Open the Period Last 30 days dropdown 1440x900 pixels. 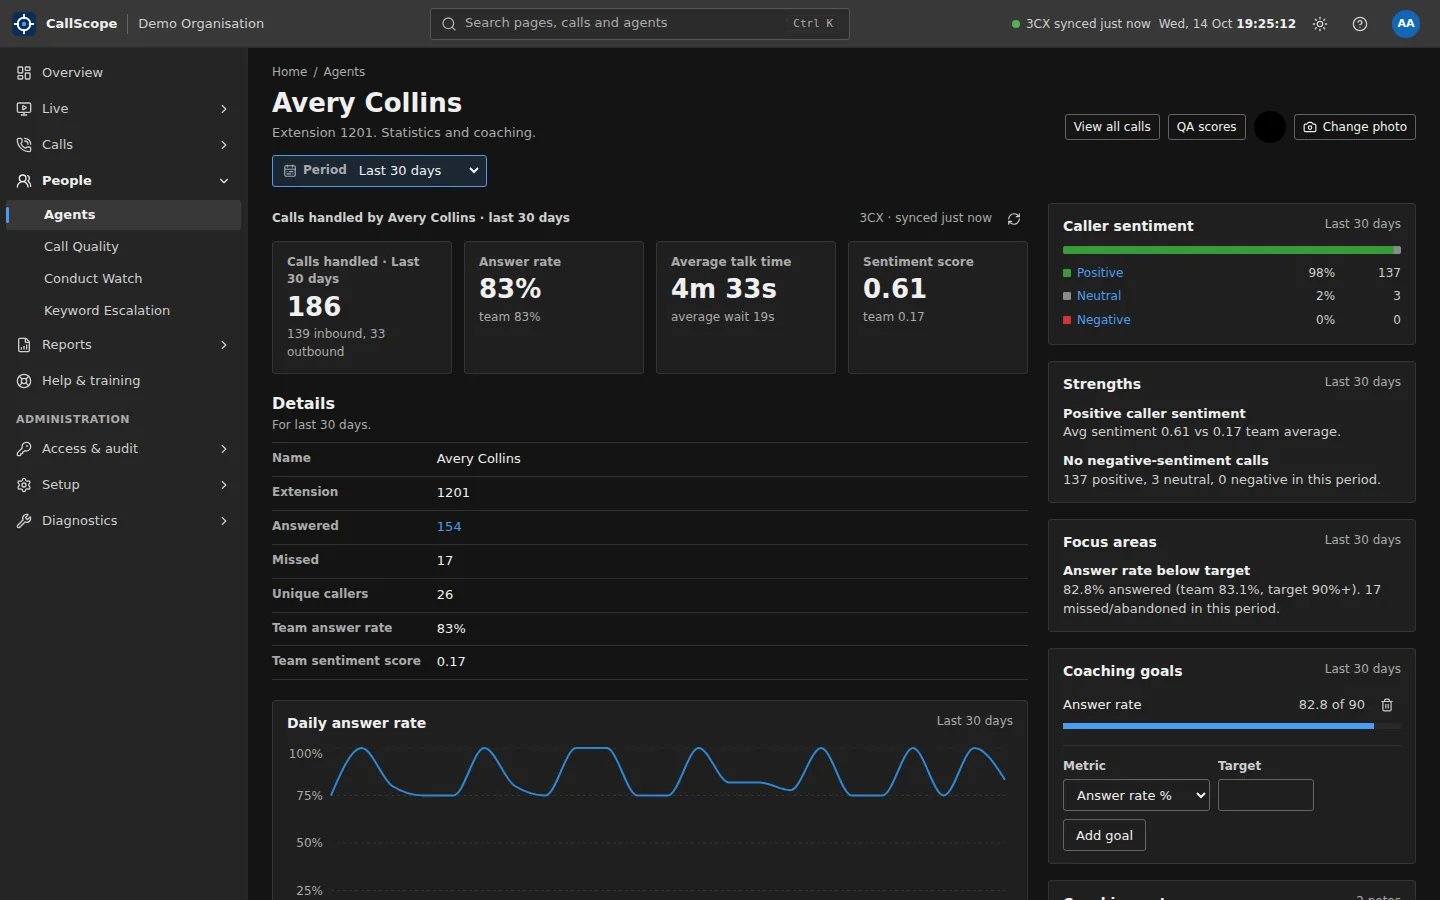click(379, 171)
